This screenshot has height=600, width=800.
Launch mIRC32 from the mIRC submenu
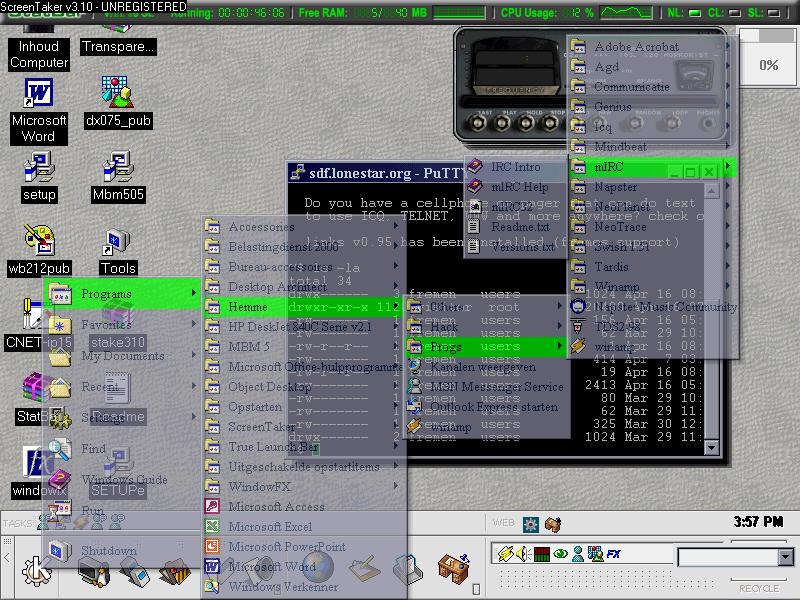click(515, 207)
